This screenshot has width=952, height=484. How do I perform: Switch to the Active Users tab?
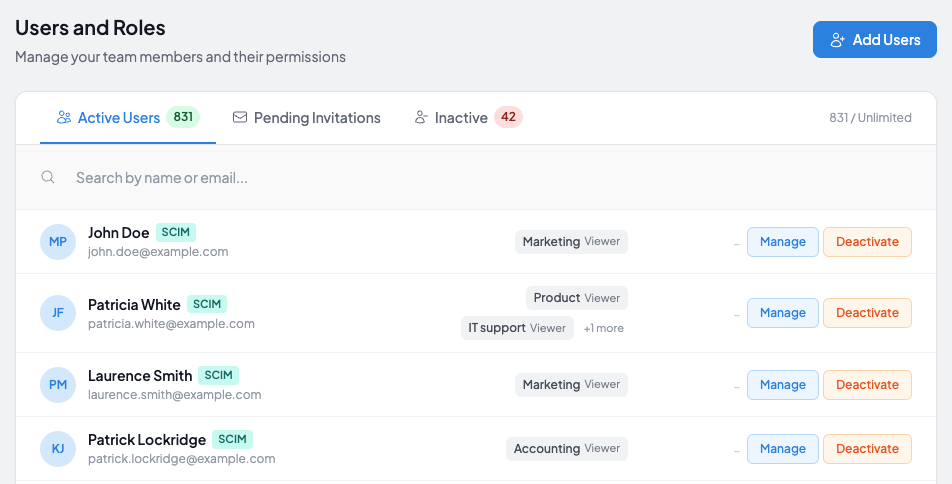coord(128,117)
